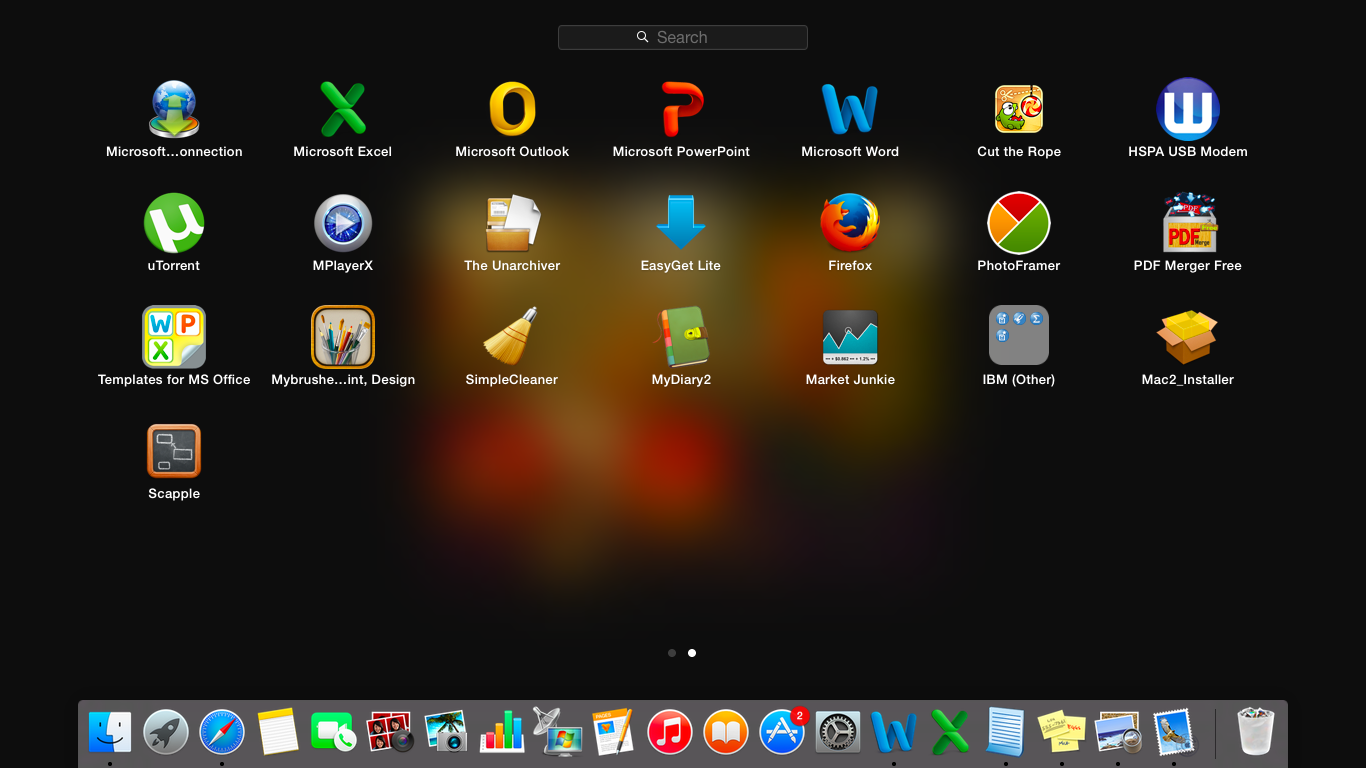The height and width of the screenshot is (768, 1366).
Task: Select the second Launchpad page dot
Action: tap(692, 653)
